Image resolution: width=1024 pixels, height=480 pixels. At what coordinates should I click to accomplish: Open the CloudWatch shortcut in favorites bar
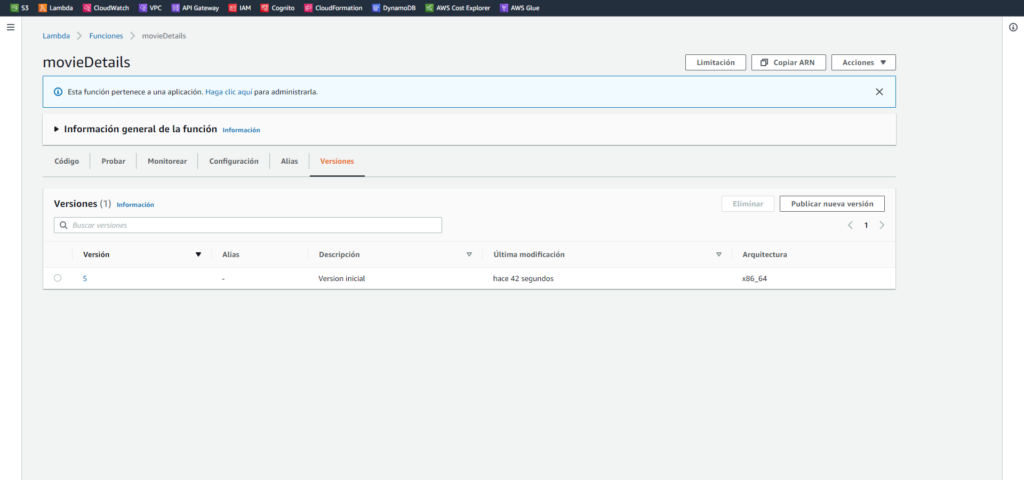click(x=88, y=7)
